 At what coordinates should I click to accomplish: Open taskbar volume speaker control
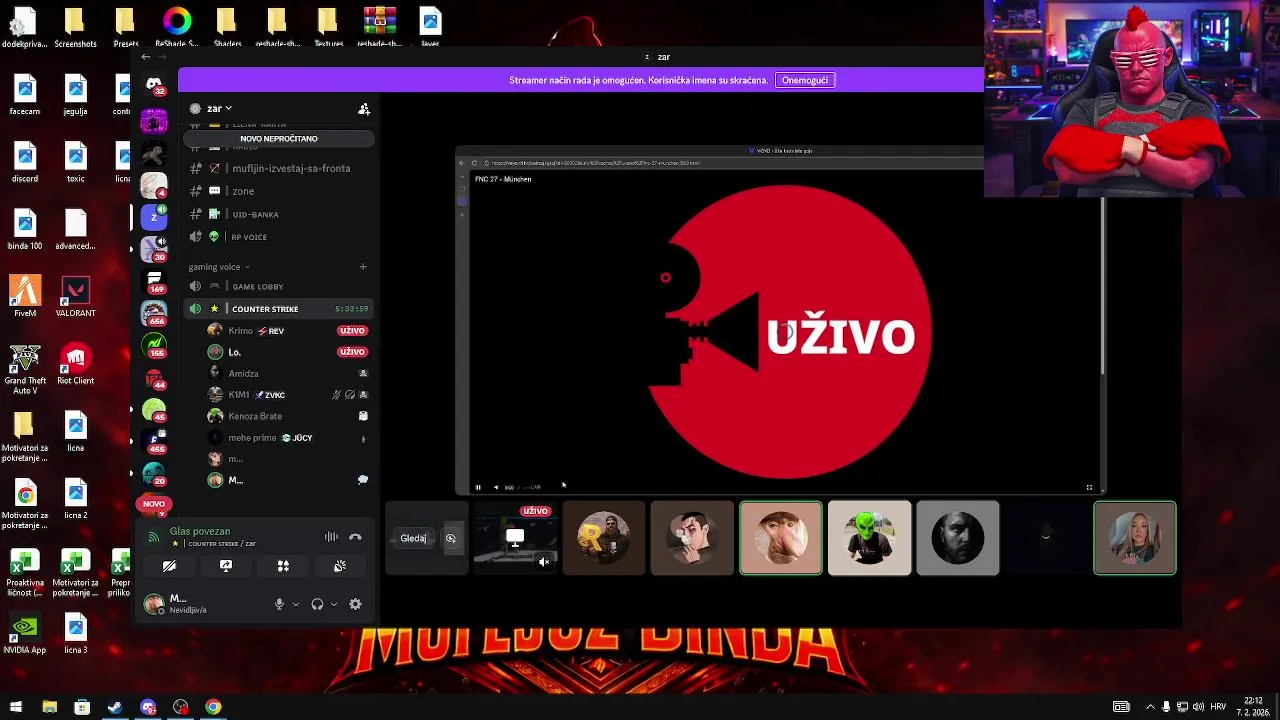(1200, 707)
